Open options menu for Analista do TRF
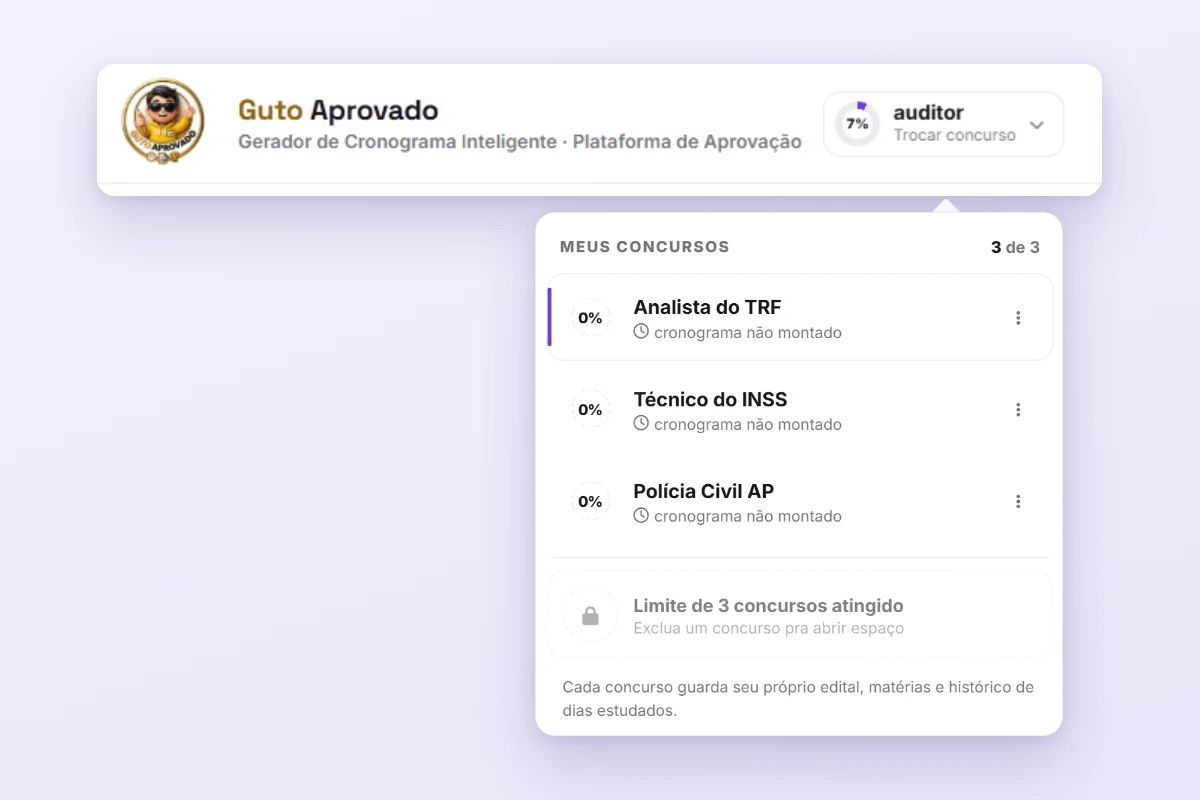Viewport: 1200px width, 800px height. pos(1018,318)
